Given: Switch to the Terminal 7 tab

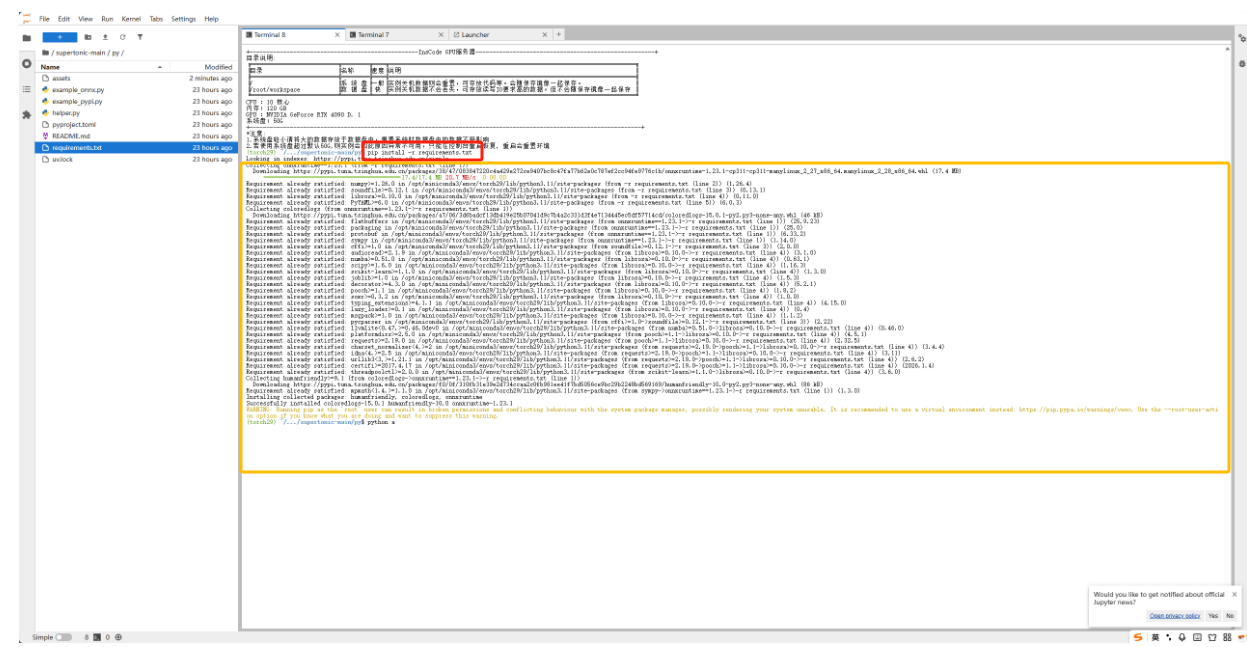Looking at the screenshot, I should pos(398,34).
